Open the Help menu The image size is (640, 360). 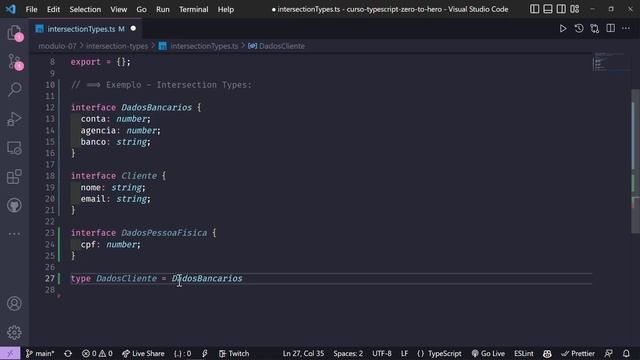click(225, 9)
